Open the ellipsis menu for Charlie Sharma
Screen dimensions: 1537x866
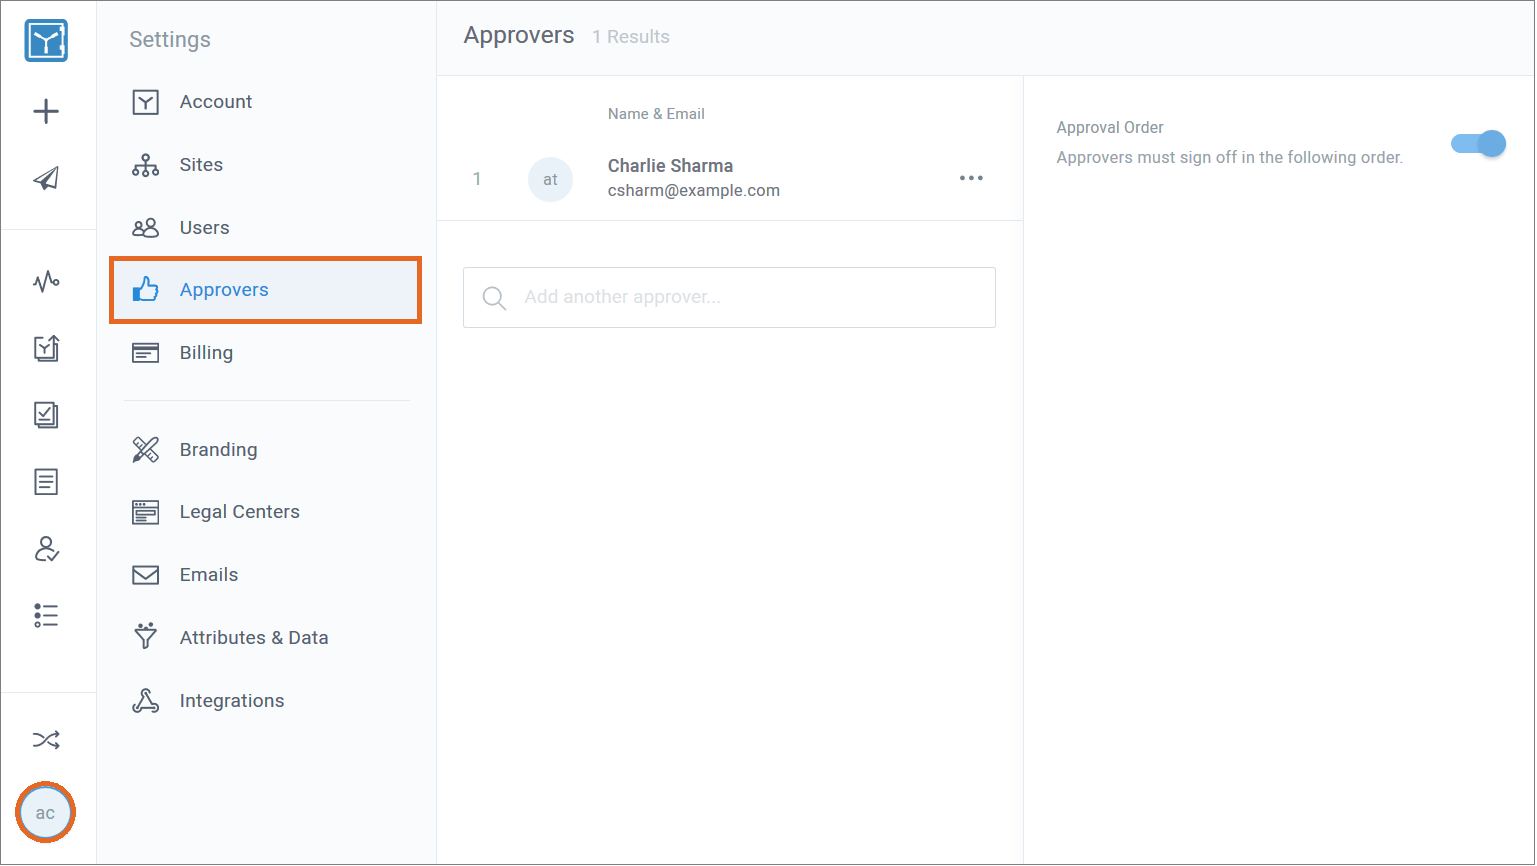(x=970, y=178)
